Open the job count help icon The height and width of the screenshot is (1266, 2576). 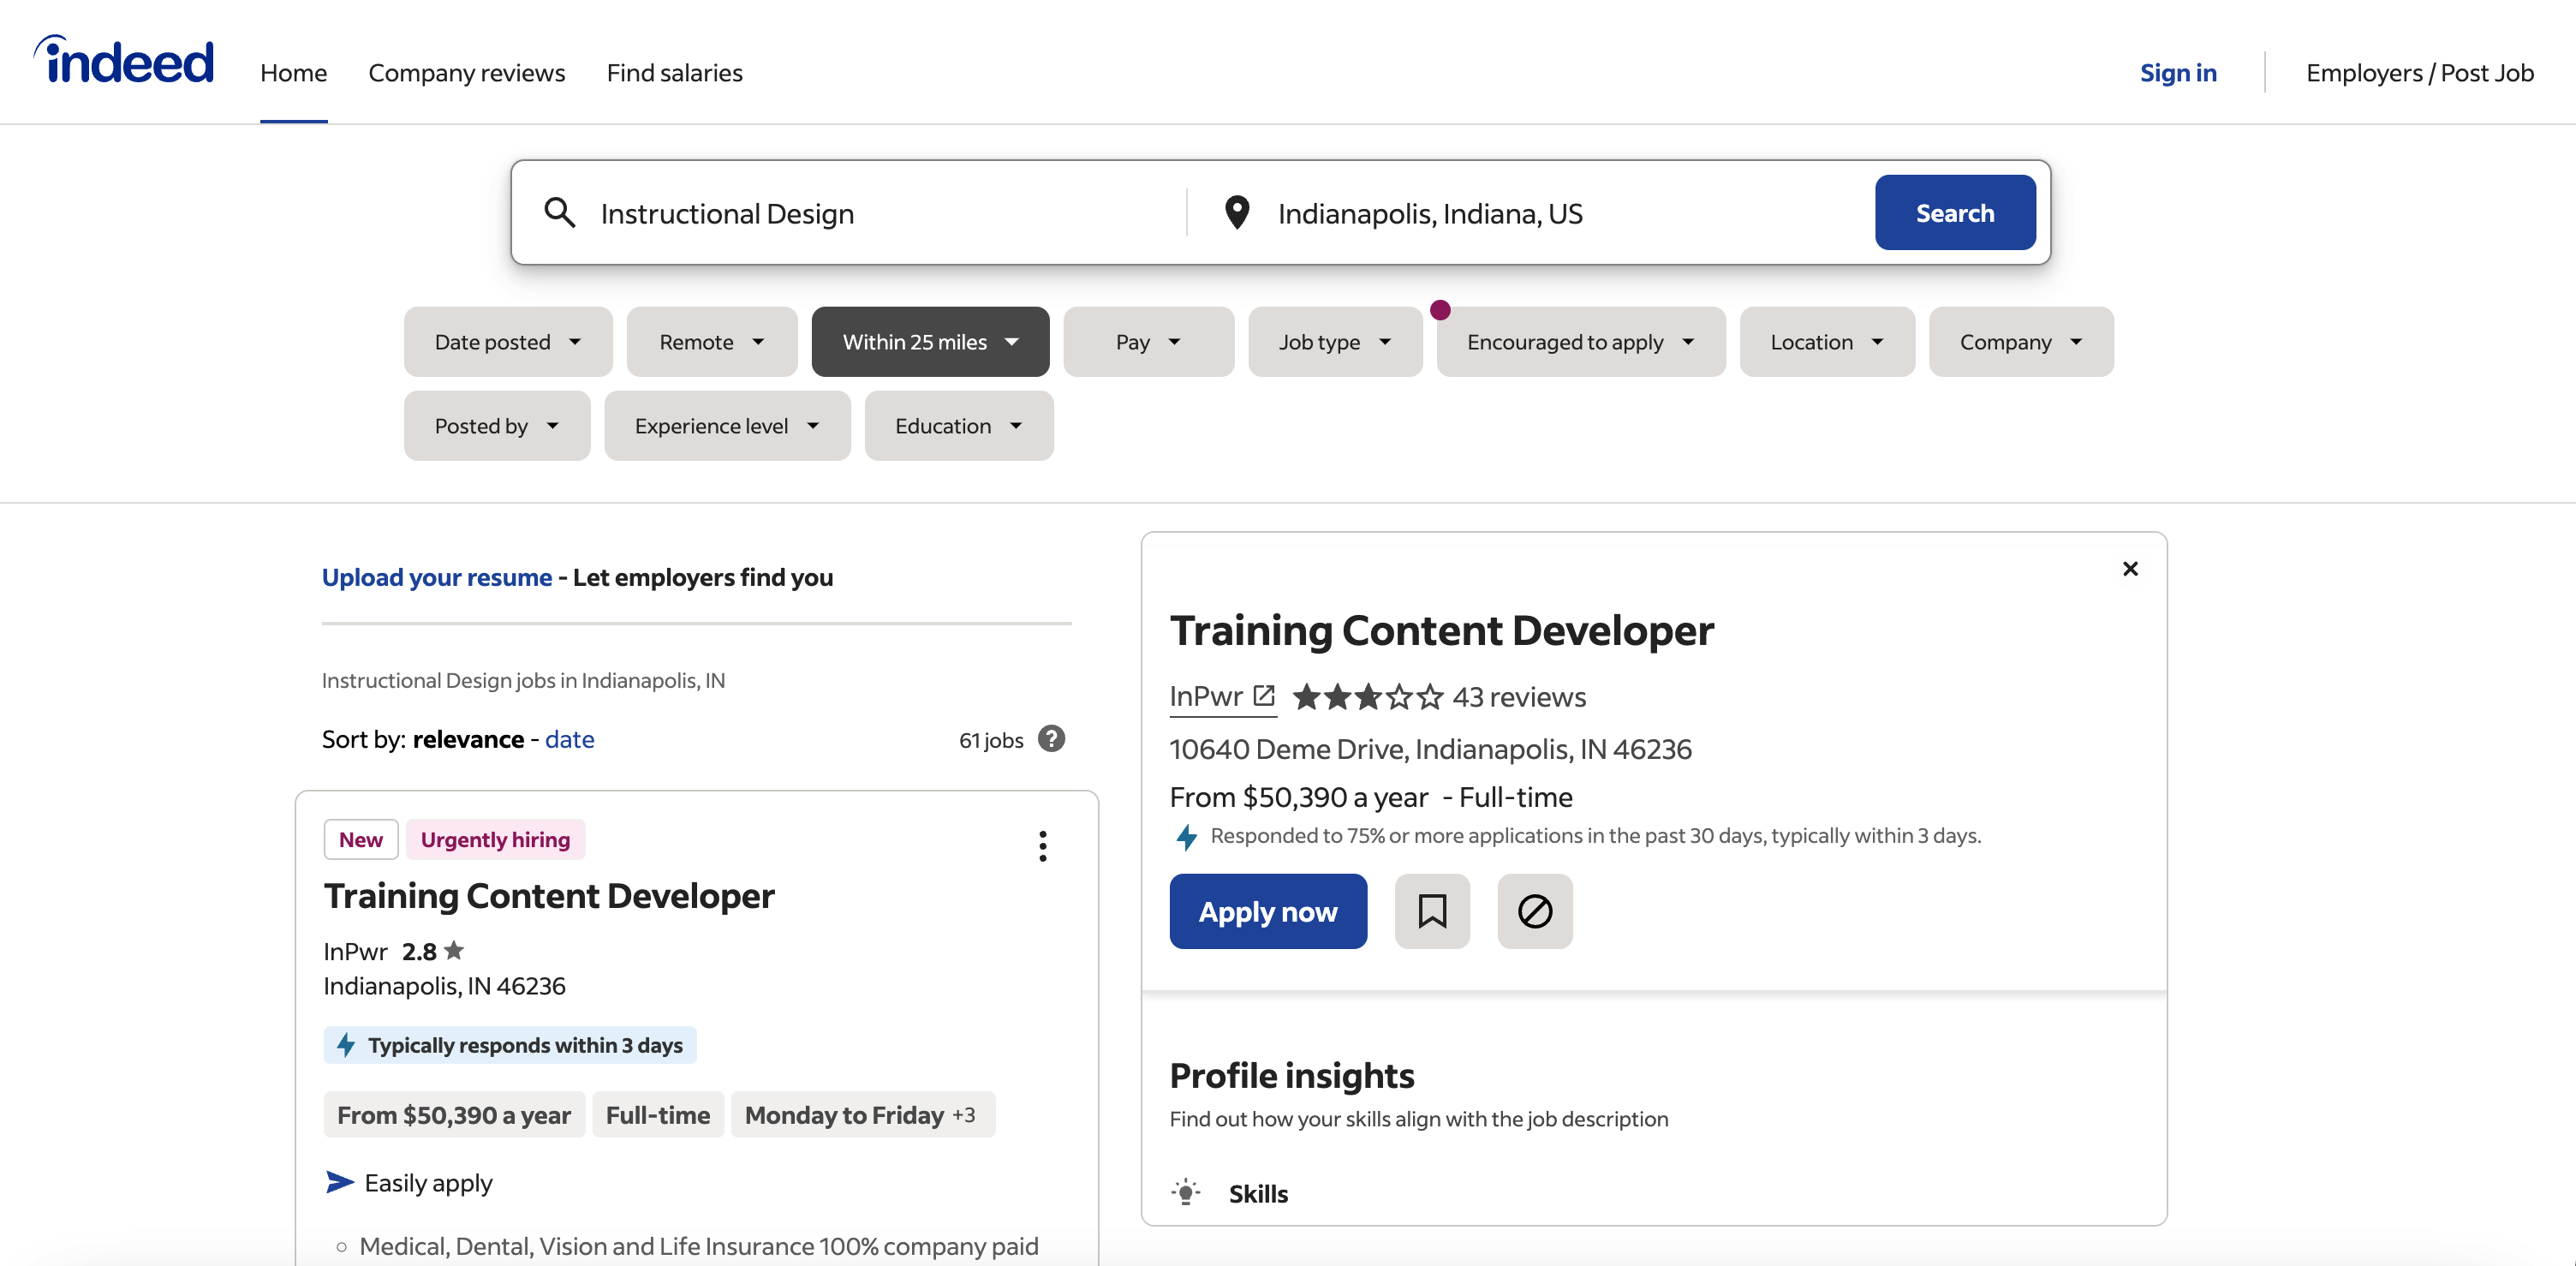point(1051,739)
